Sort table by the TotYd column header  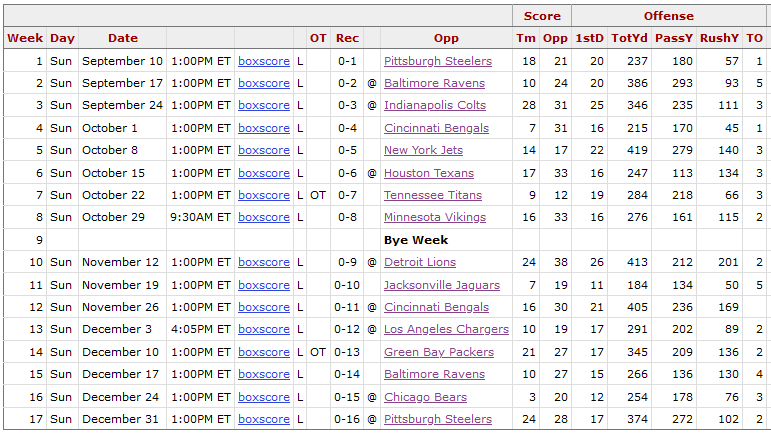coord(629,38)
